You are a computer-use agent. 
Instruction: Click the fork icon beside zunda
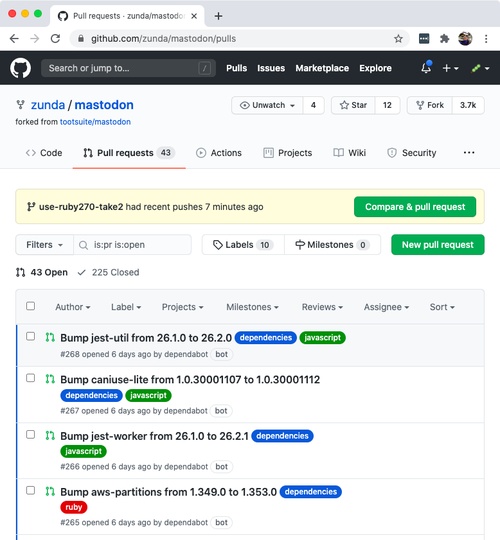coord(20,105)
